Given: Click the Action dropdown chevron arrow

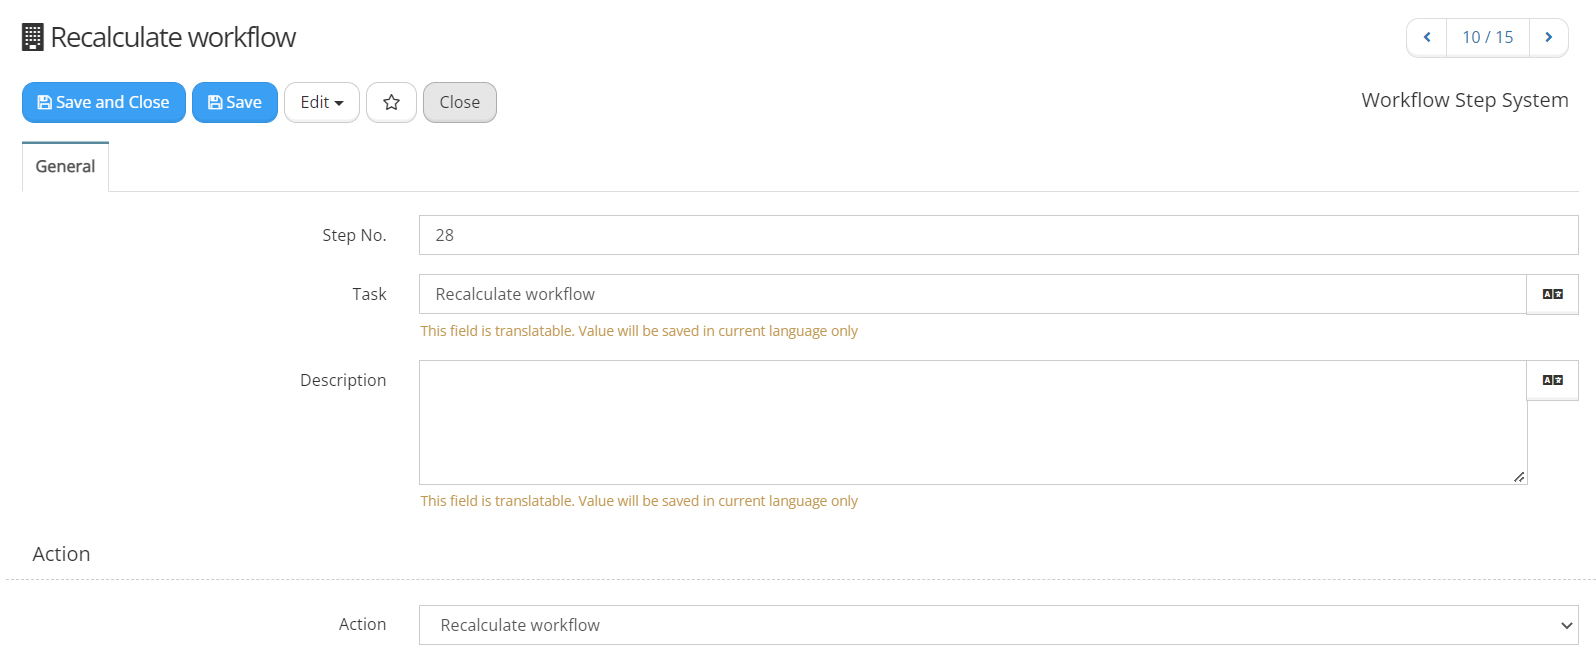Looking at the screenshot, I should 1566,626.
